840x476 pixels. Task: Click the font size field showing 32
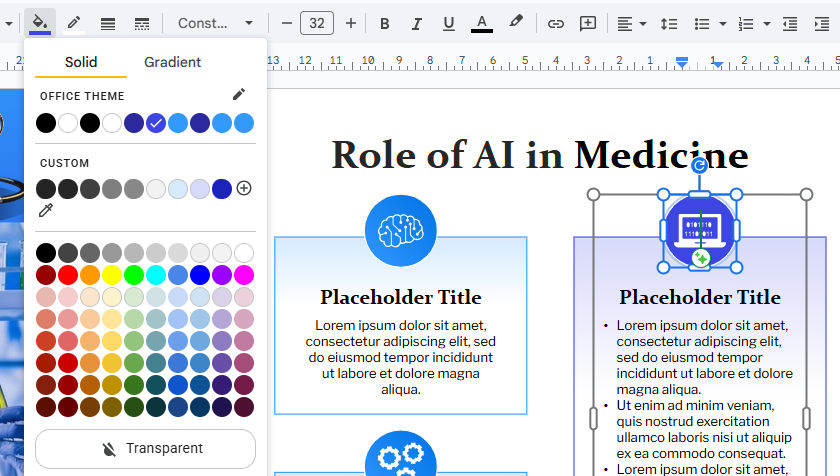click(x=317, y=24)
